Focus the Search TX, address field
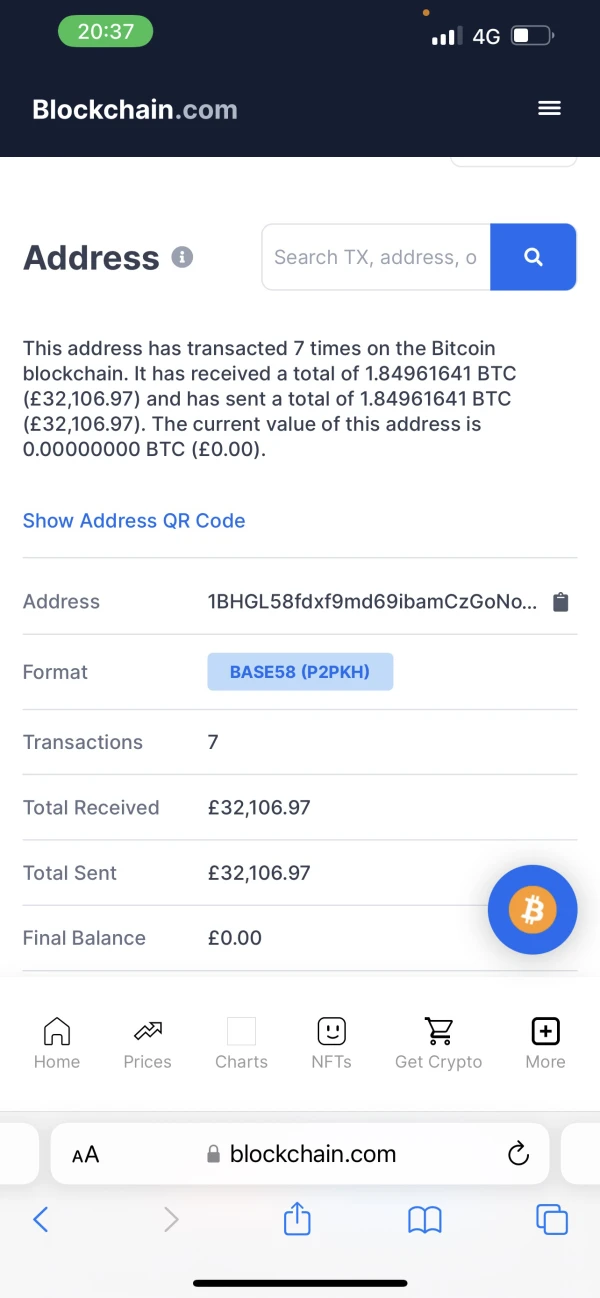 point(376,257)
